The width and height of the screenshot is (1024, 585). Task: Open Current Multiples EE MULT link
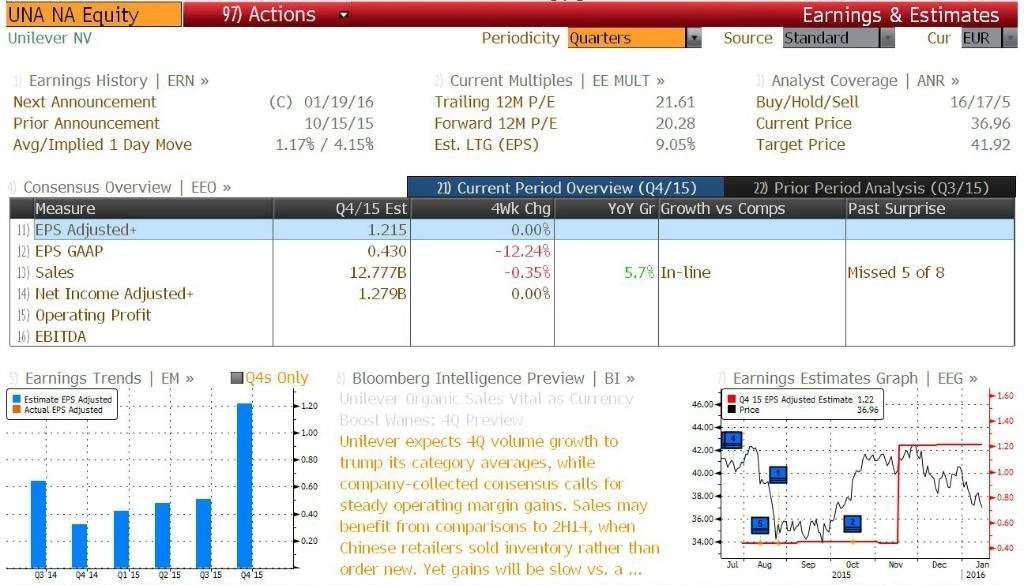coord(556,80)
